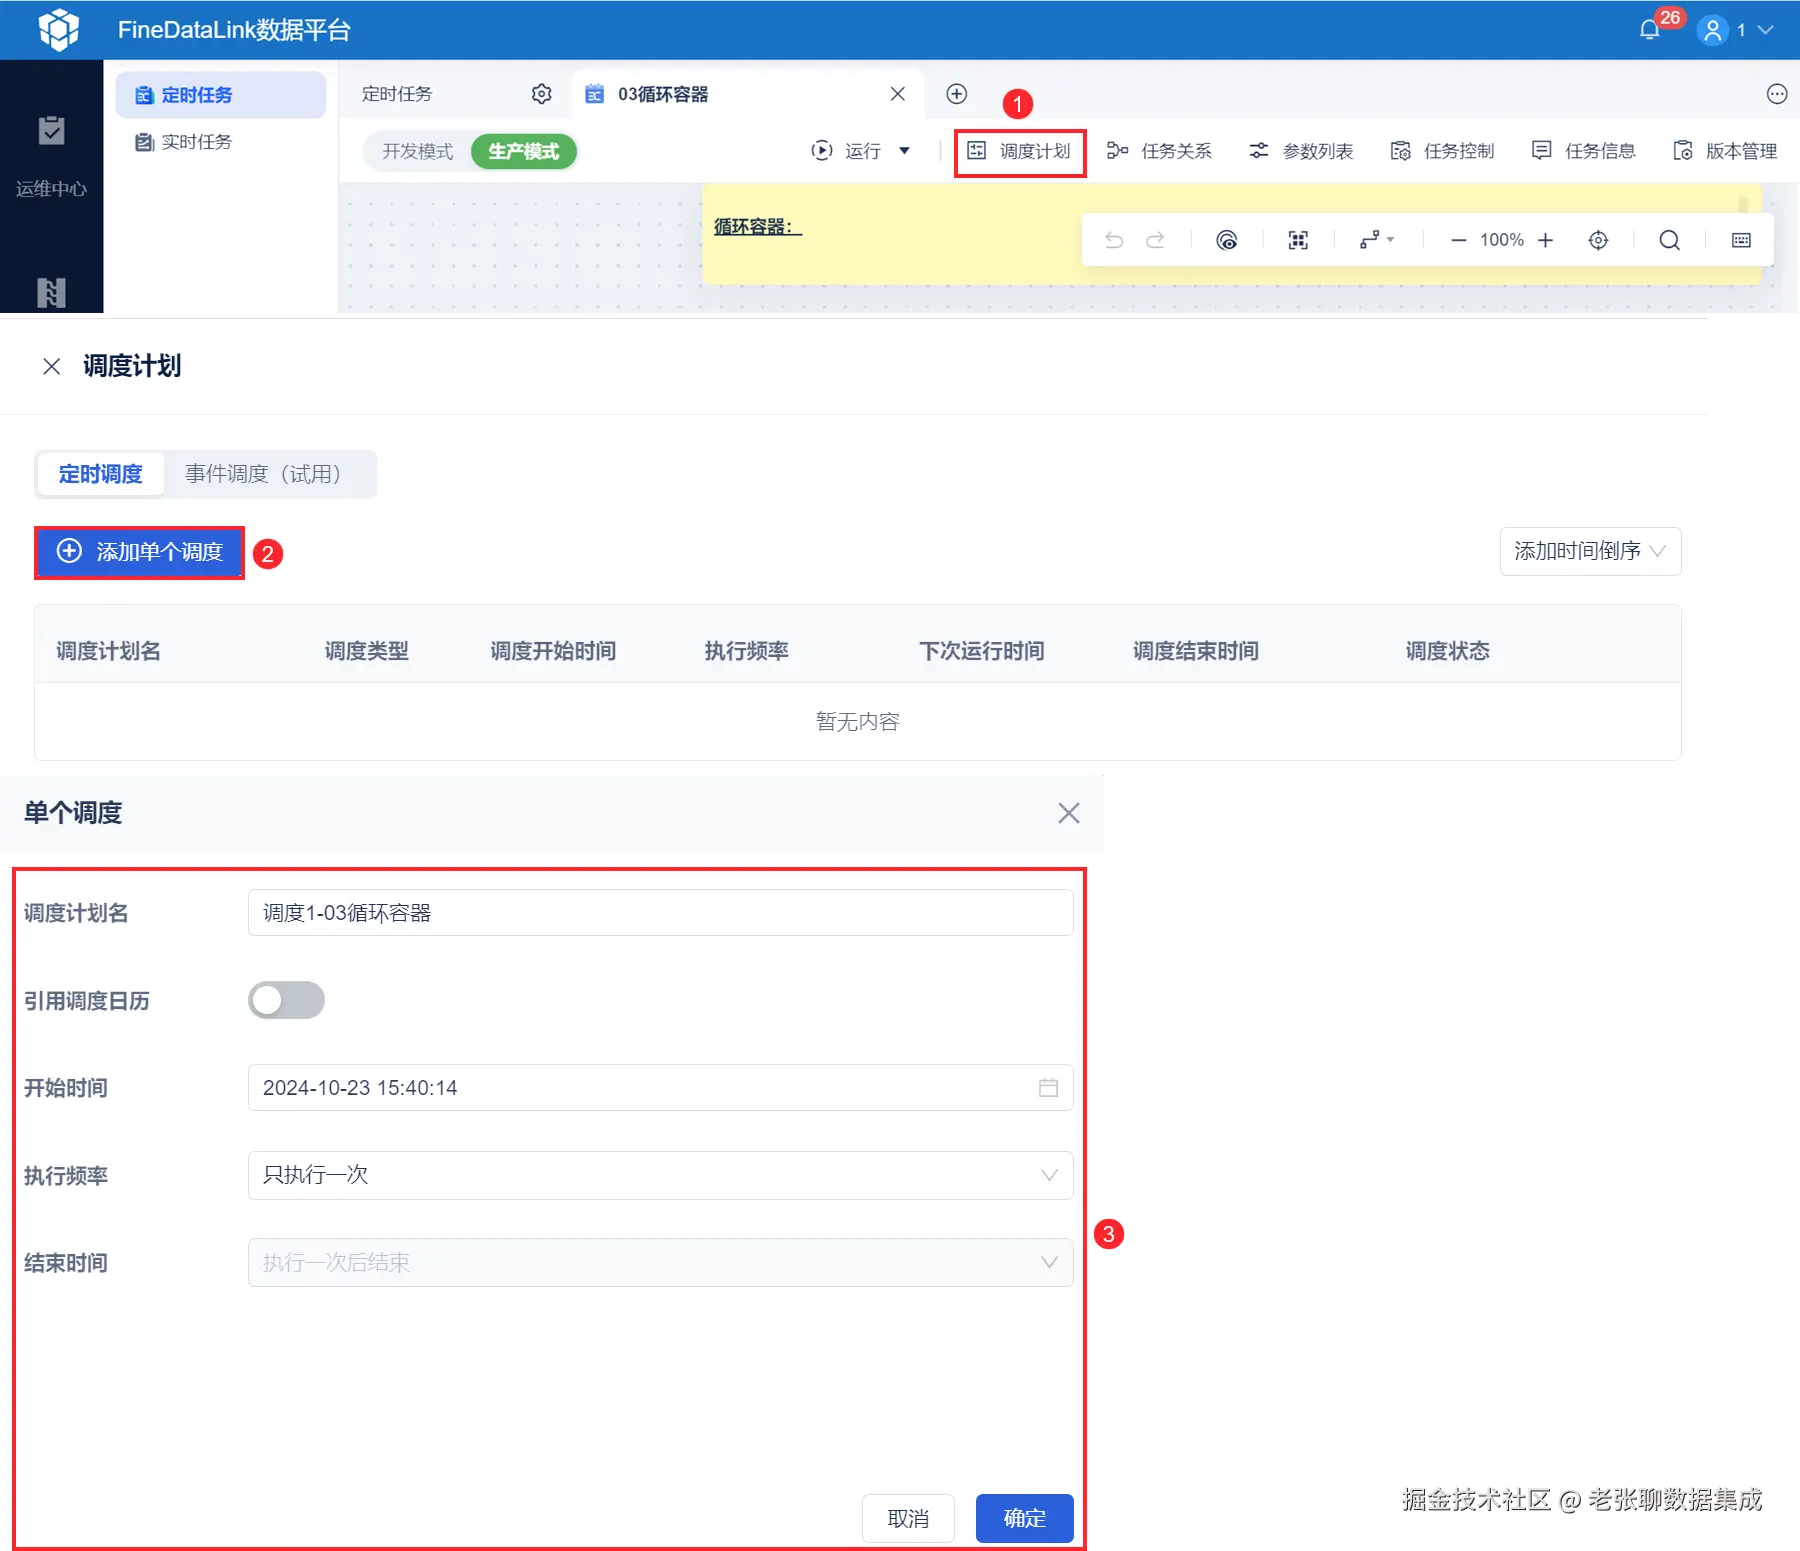The width and height of the screenshot is (1800, 1551).
Task: Click the undo arrow on canvas toolbar
Action: (1114, 240)
